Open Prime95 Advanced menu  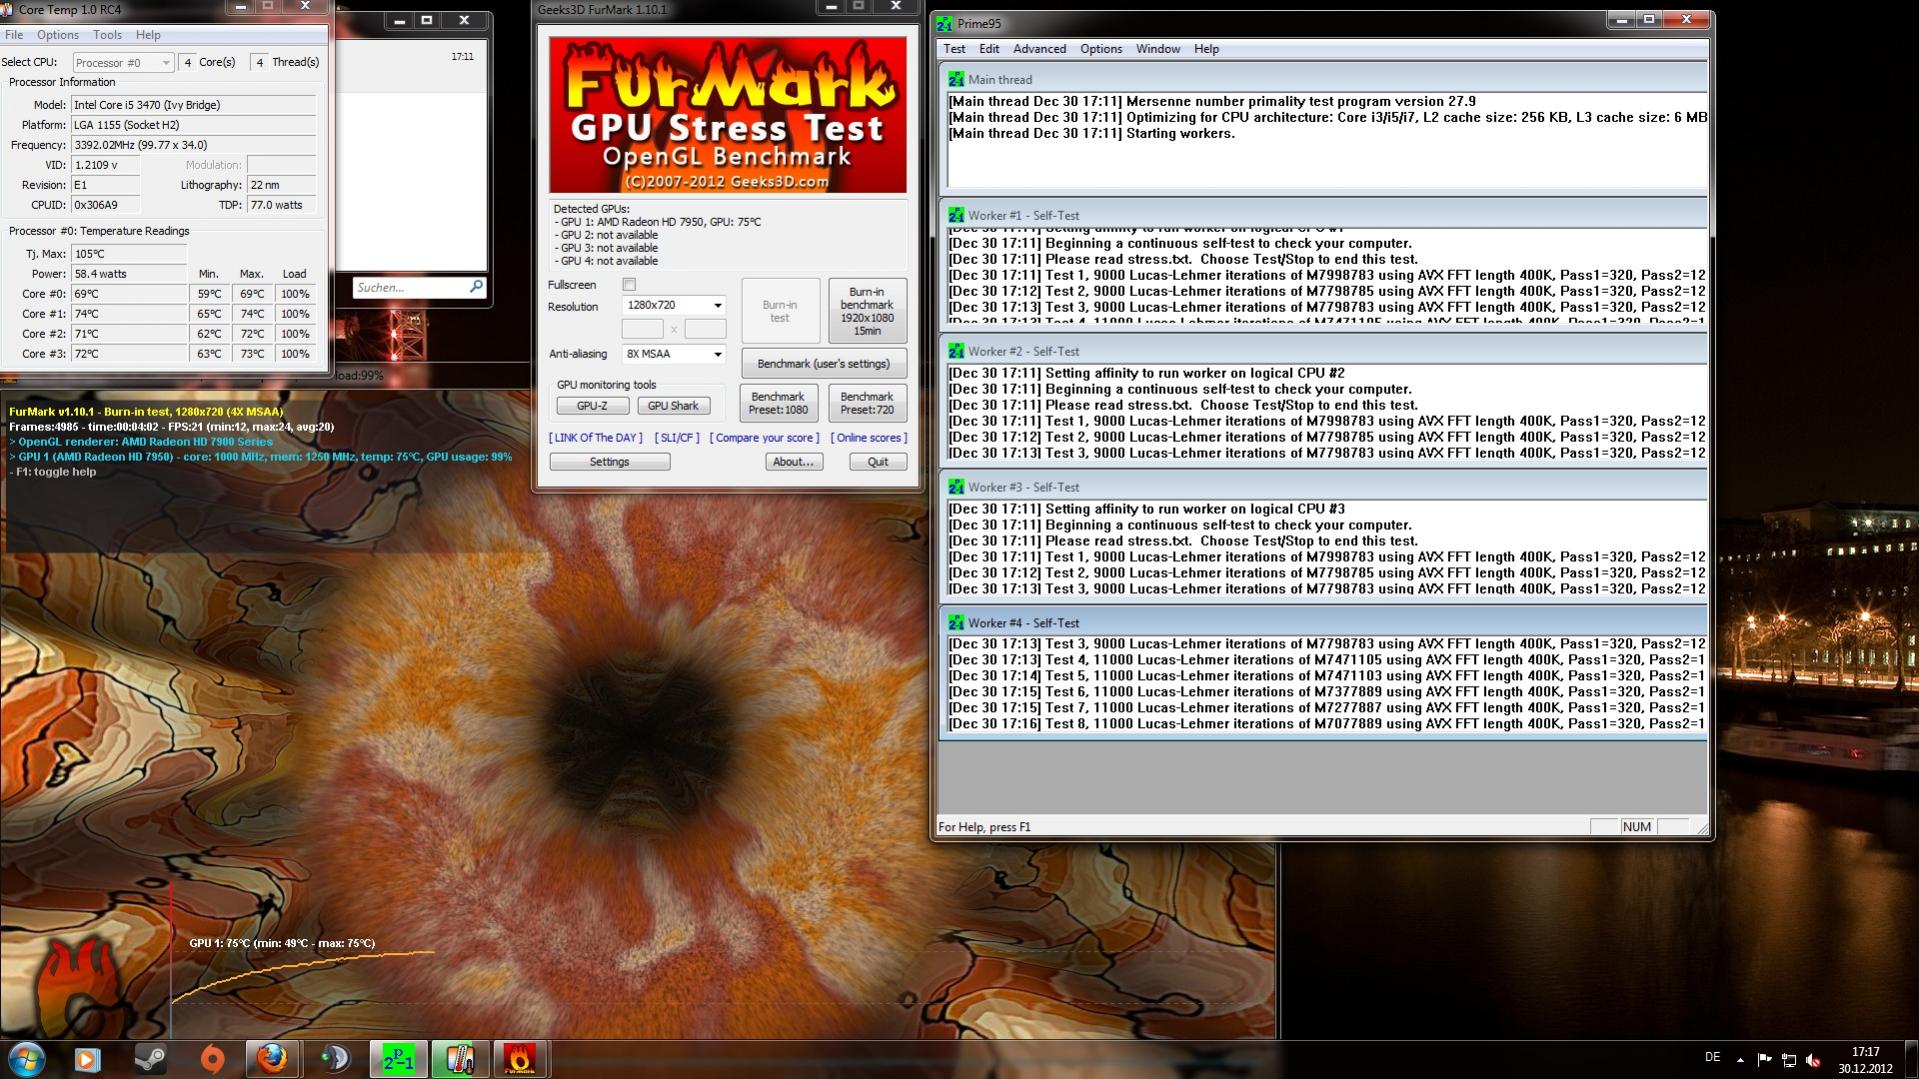click(1039, 49)
